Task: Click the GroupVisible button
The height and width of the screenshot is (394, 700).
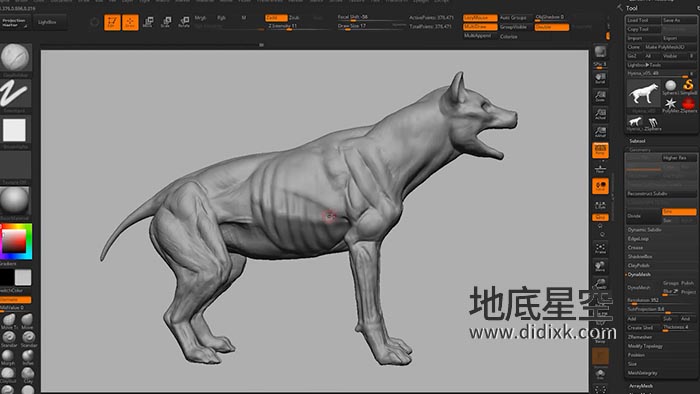Action: [x=516, y=27]
